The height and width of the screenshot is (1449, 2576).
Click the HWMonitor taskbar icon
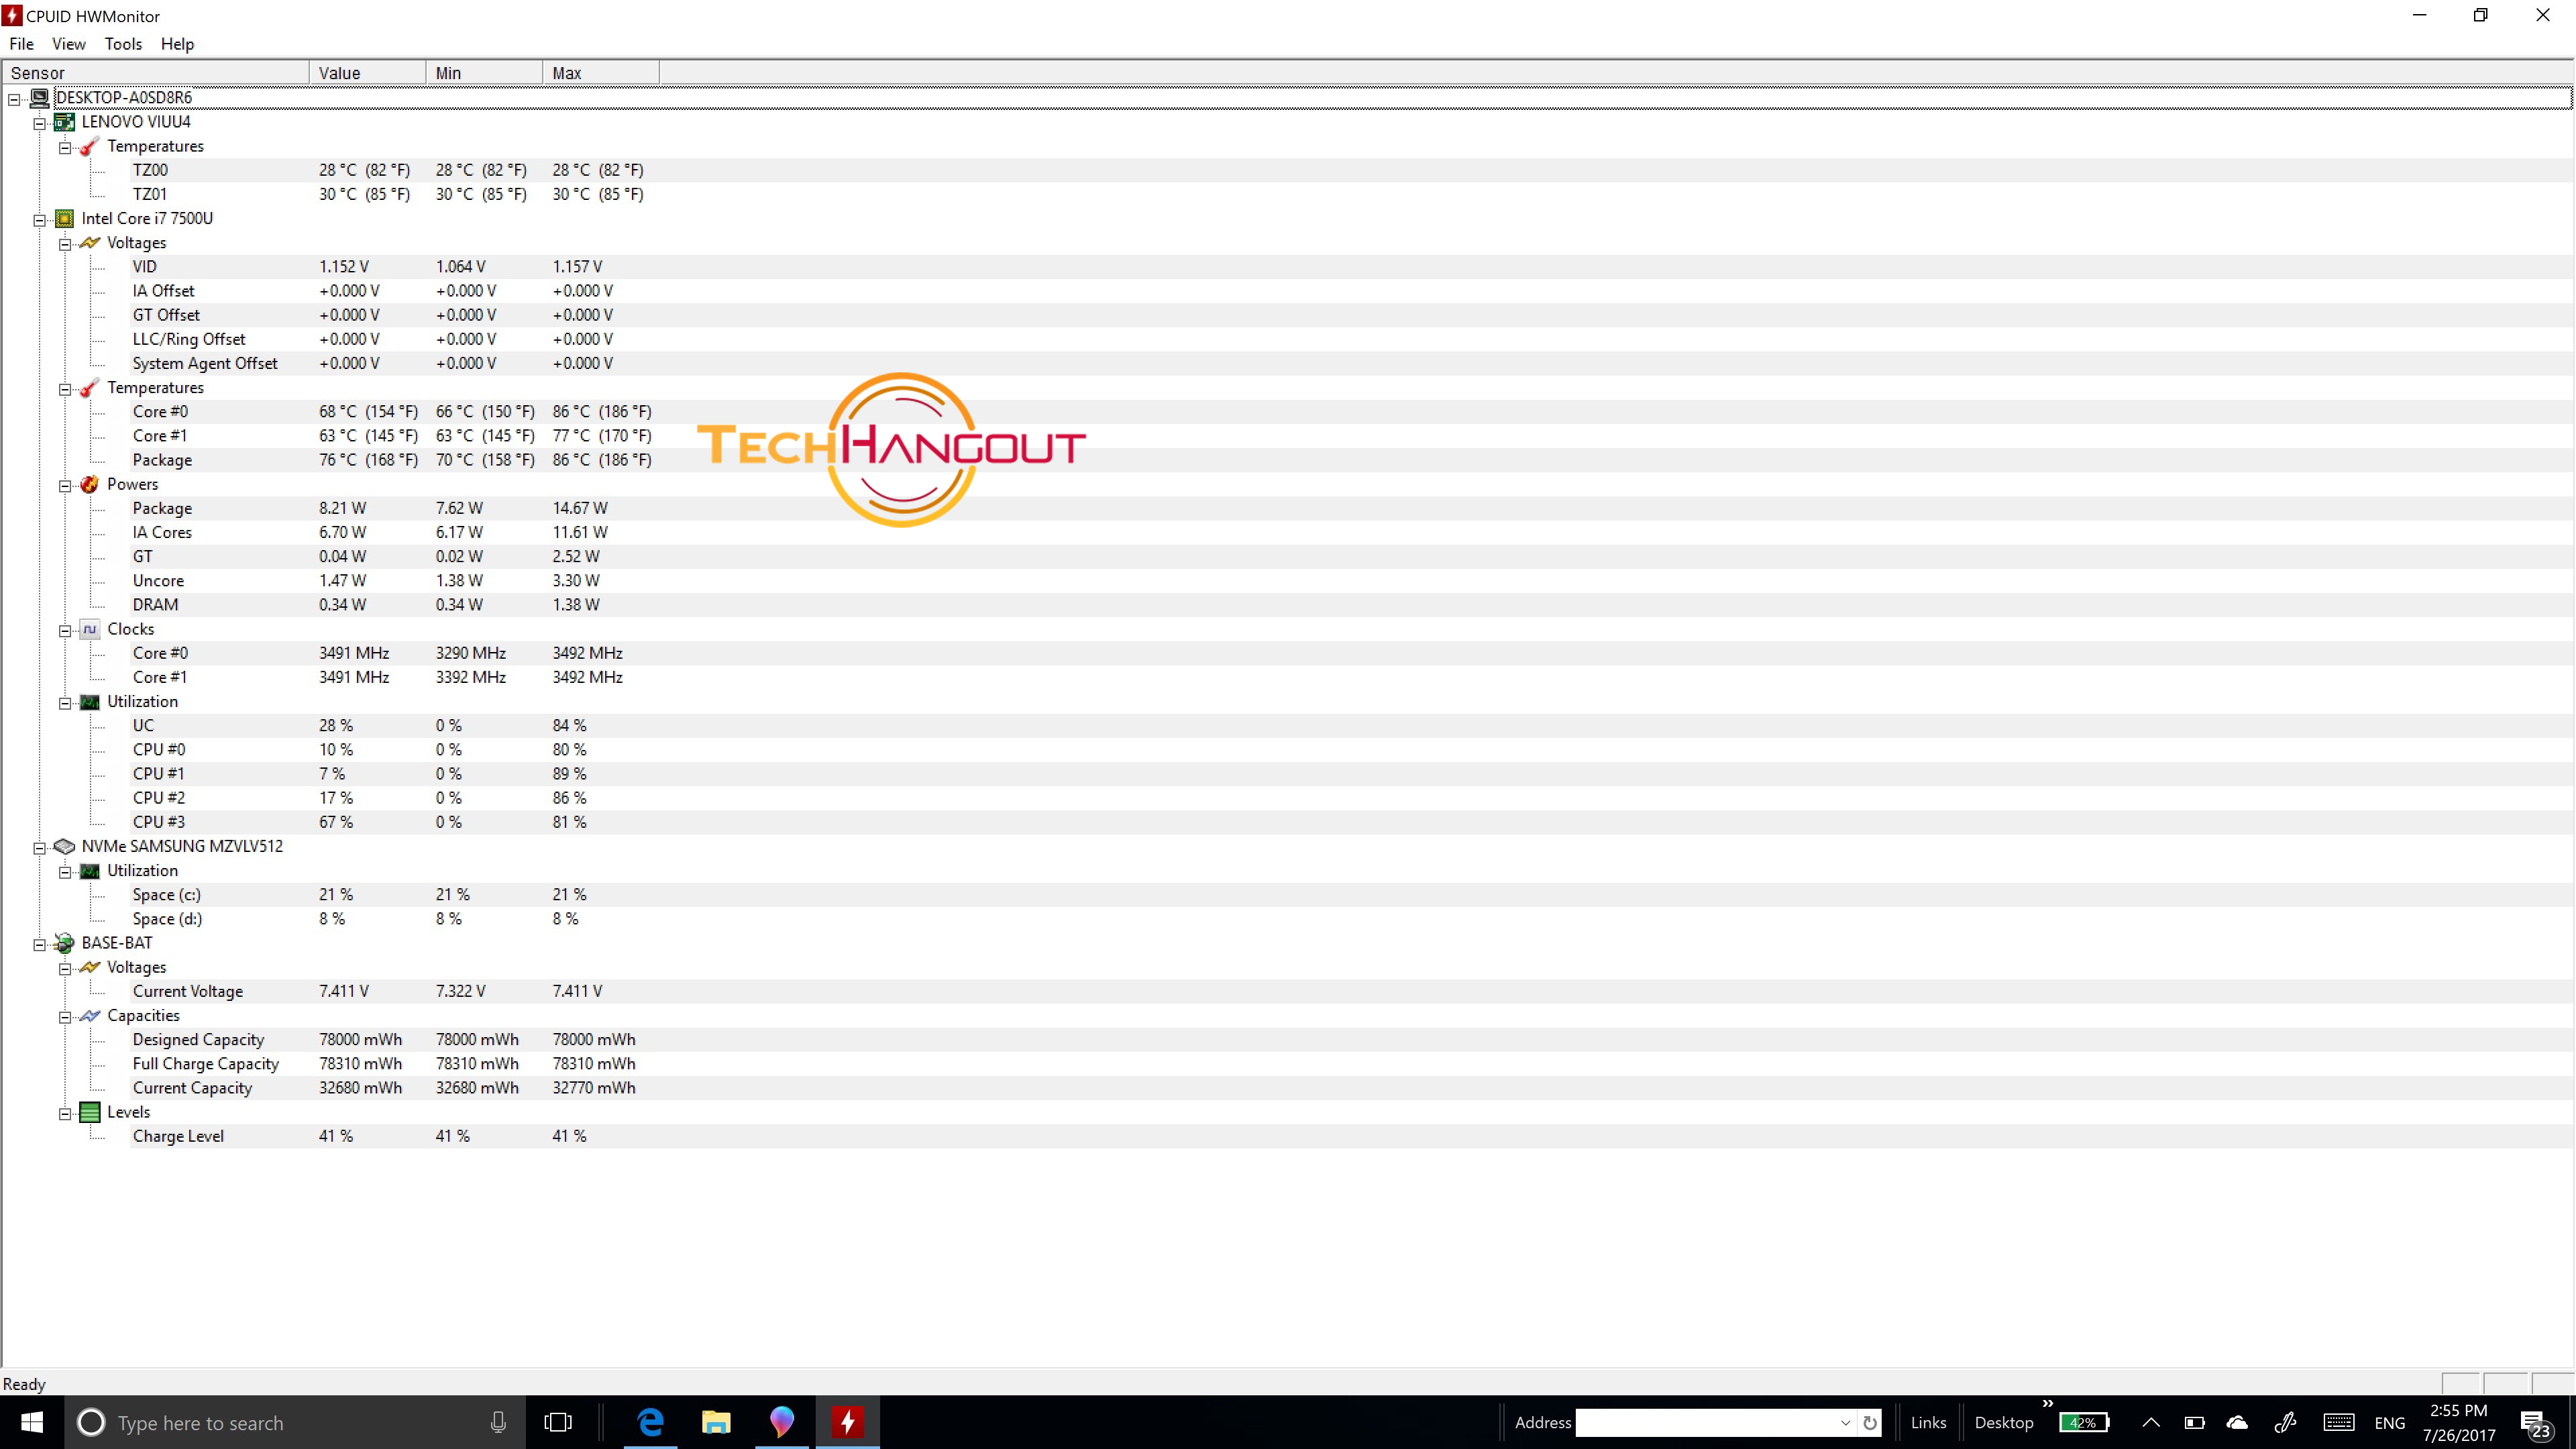[x=848, y=1422]
